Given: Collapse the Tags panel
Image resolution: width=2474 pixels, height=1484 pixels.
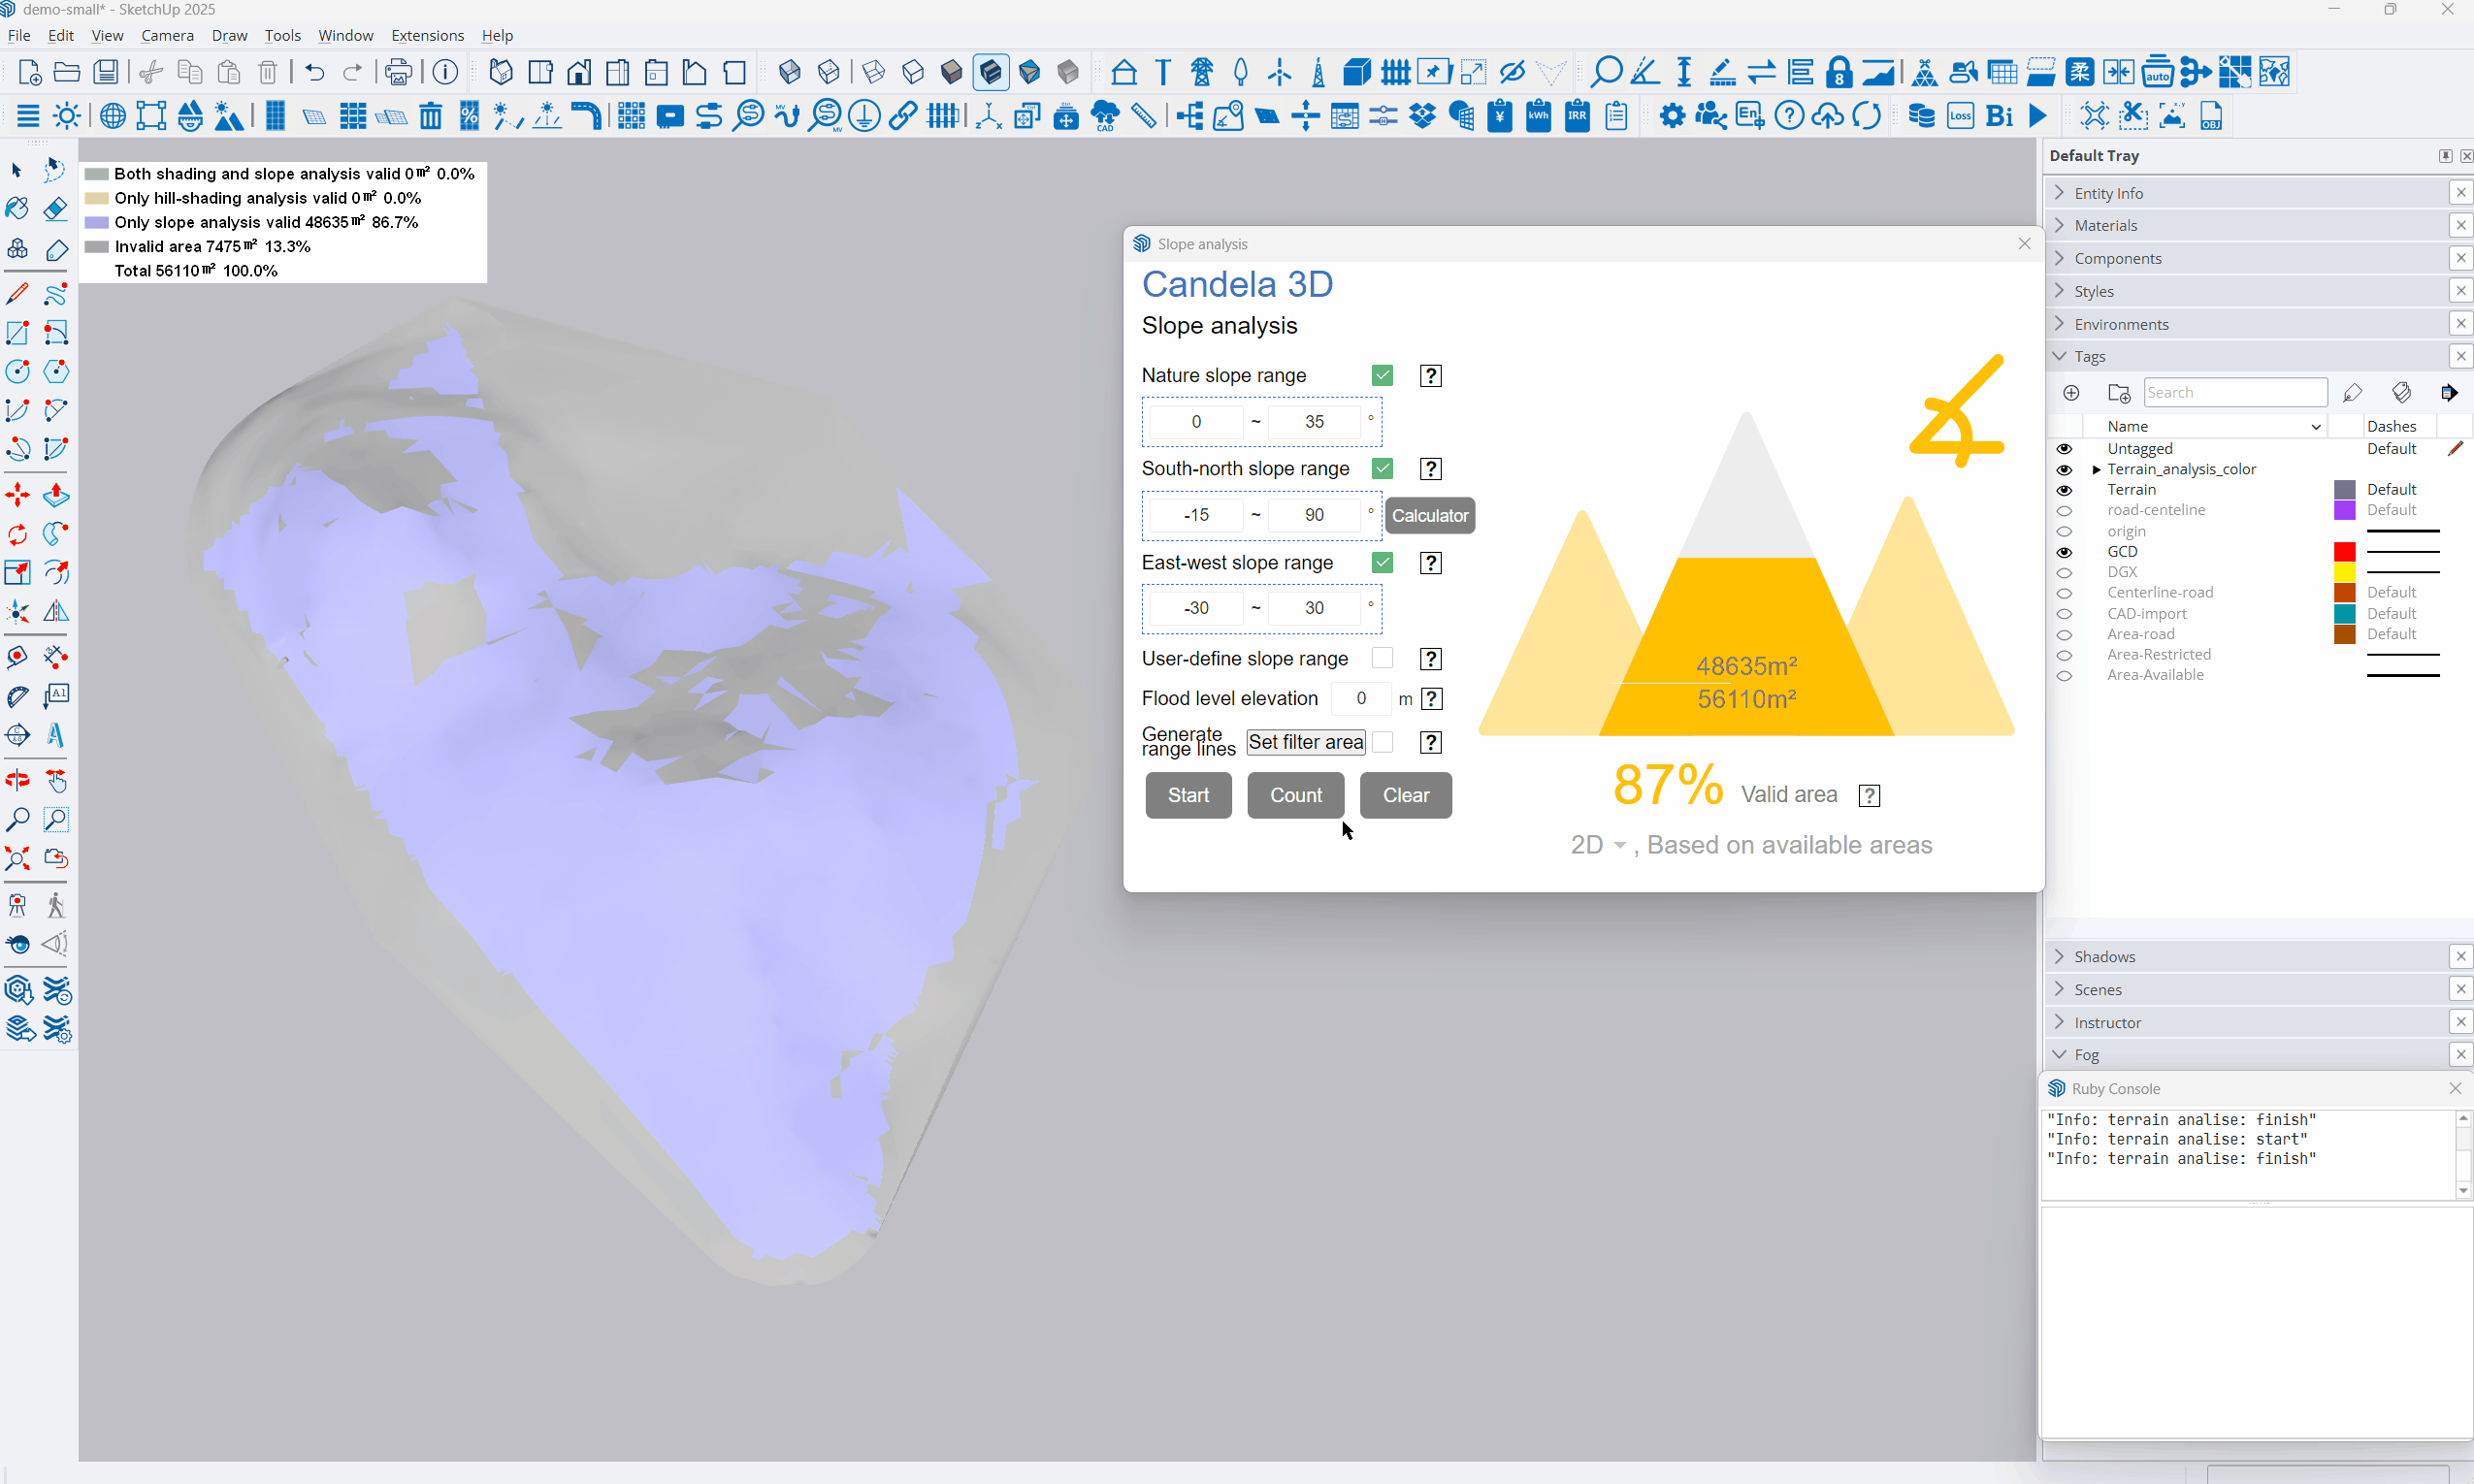Looking at the screenshot, I should [x=2059, y=356].
